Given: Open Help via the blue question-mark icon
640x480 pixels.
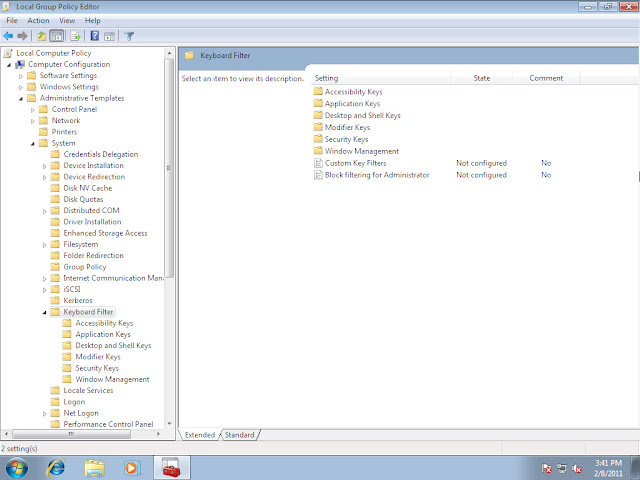Looking at the screenshot, I should [x=94, y=36].
